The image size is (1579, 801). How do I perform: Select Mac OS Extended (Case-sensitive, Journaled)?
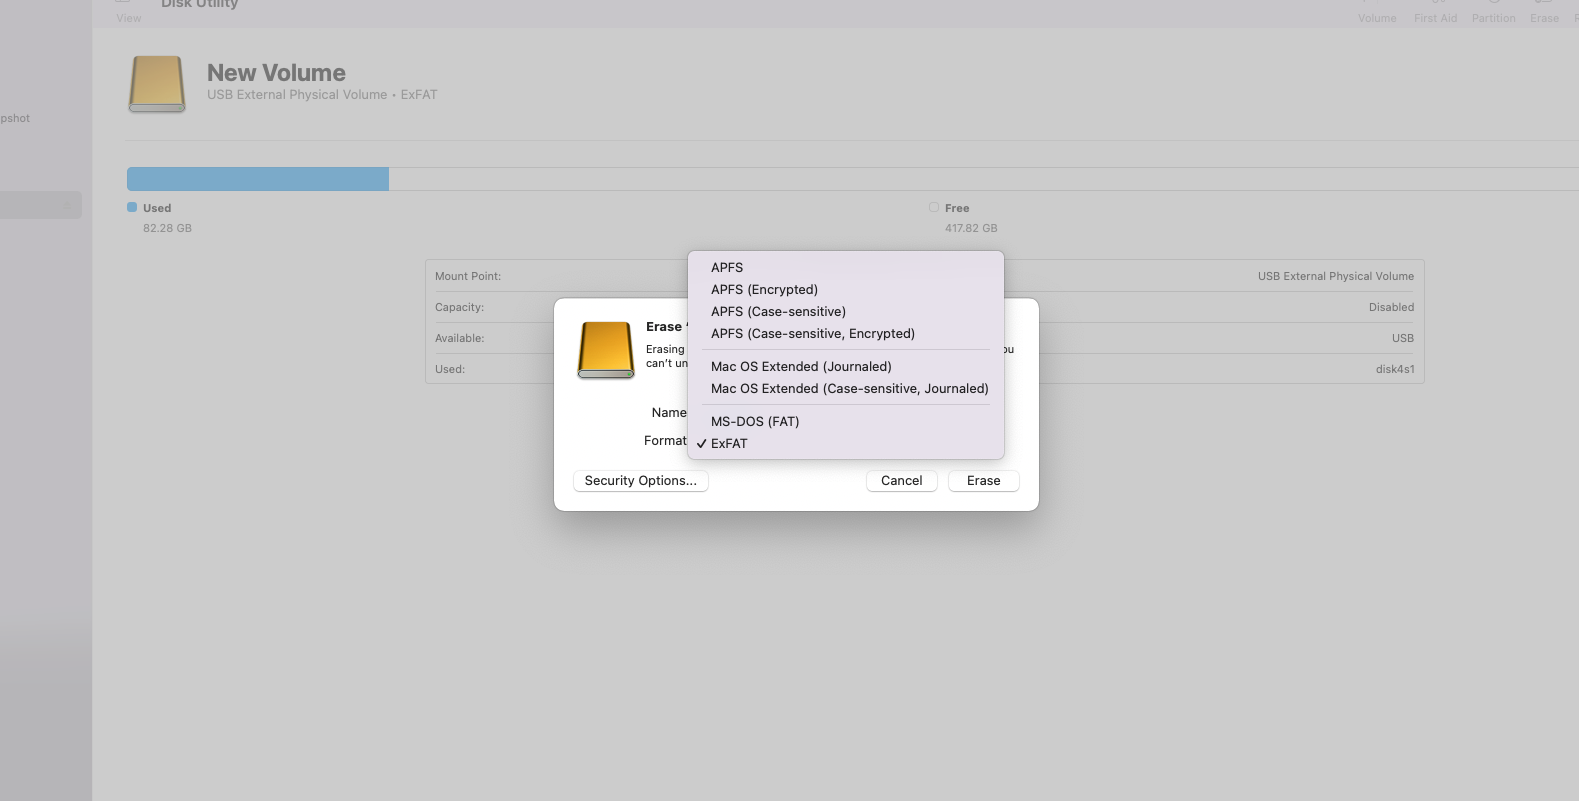click(845, 389)
